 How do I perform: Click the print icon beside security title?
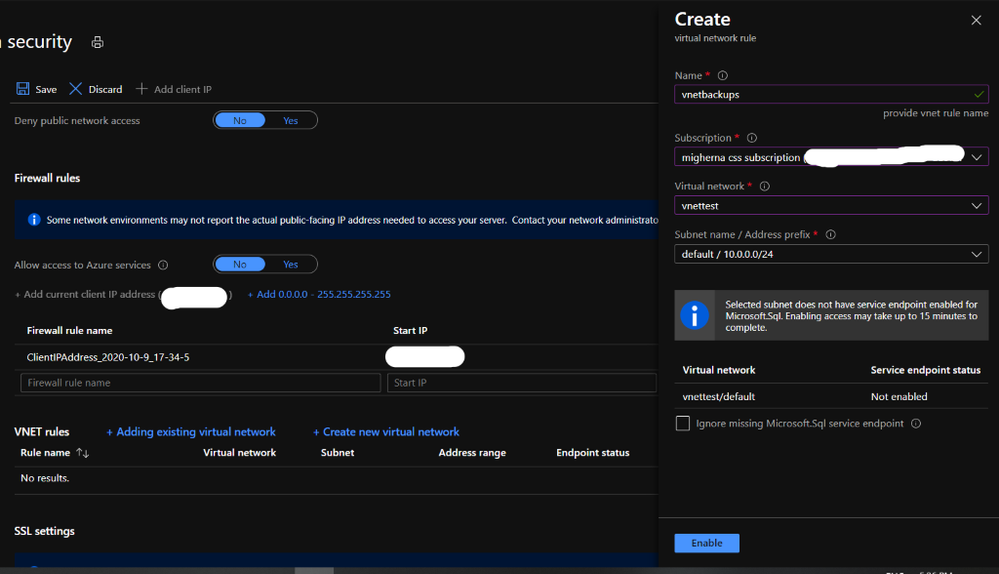97,43
